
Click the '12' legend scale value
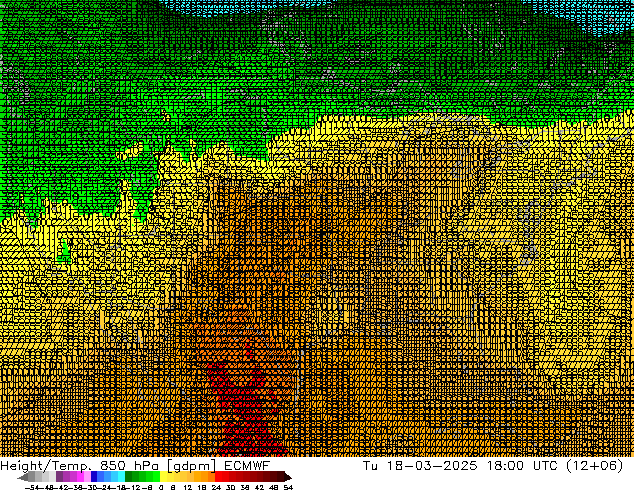(188, 488)
